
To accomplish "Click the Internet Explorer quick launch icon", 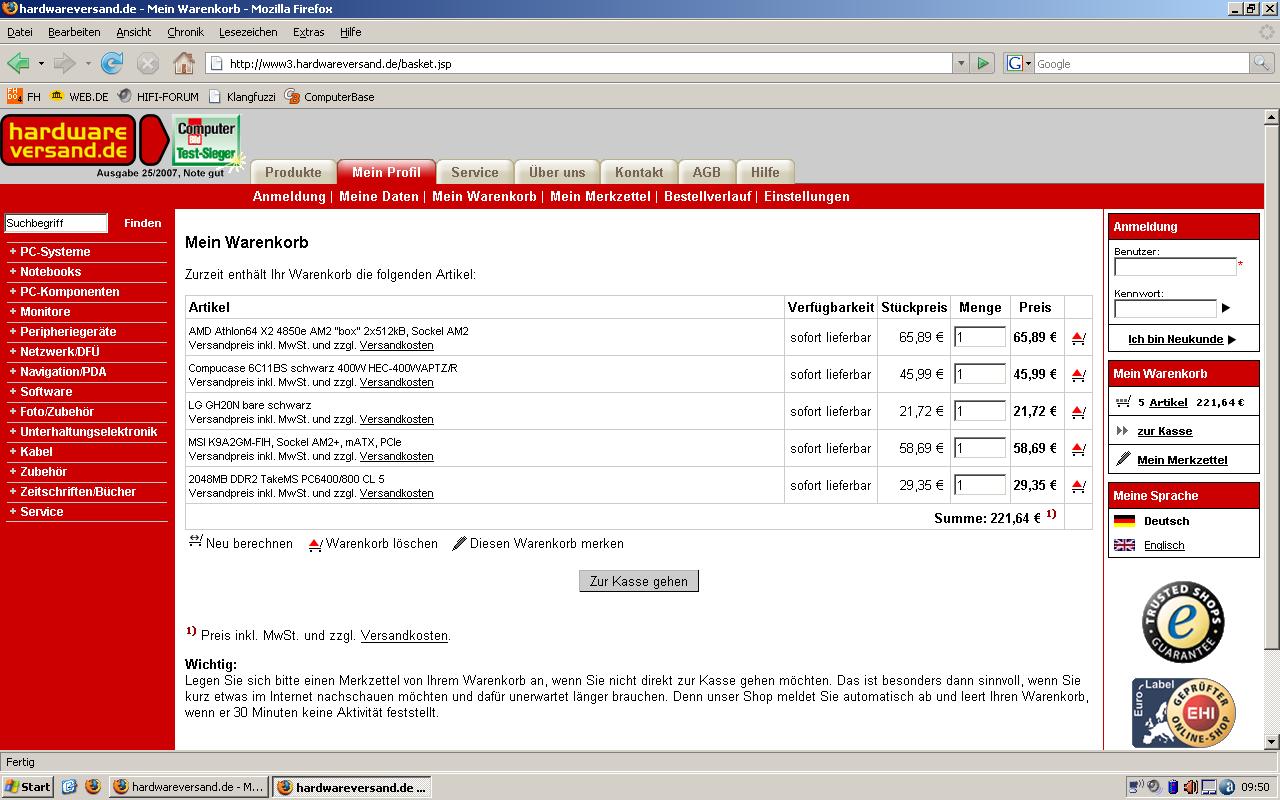I will tap(69, 787).
